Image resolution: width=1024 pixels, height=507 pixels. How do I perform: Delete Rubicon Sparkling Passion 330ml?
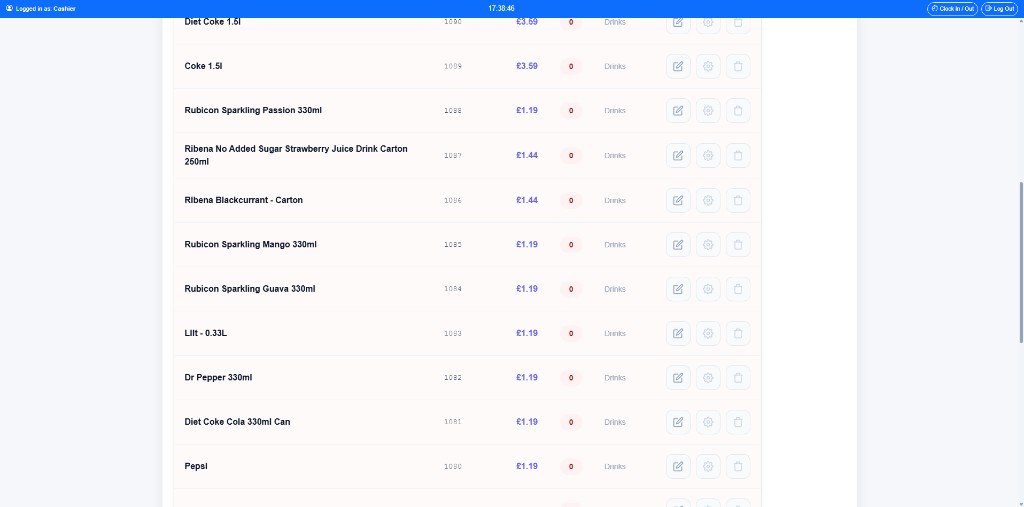pyautogui.click(x=738, y=110)
